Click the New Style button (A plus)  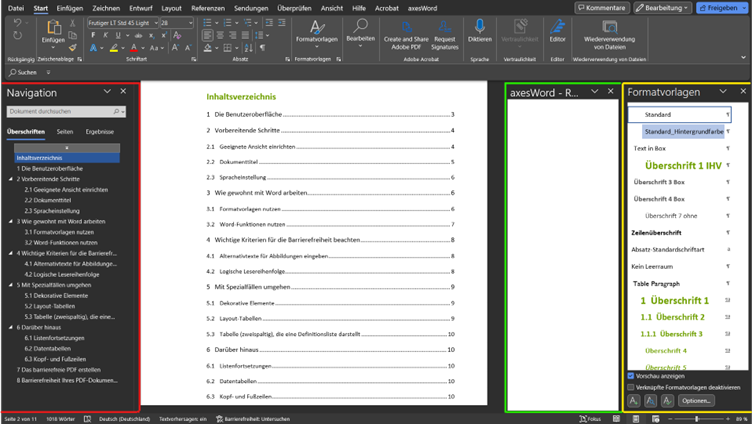point(634,400)
